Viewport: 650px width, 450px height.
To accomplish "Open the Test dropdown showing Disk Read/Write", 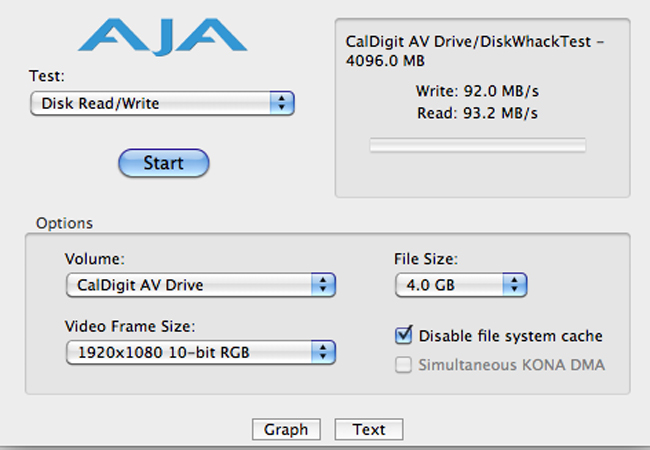I will click(162, 103).
